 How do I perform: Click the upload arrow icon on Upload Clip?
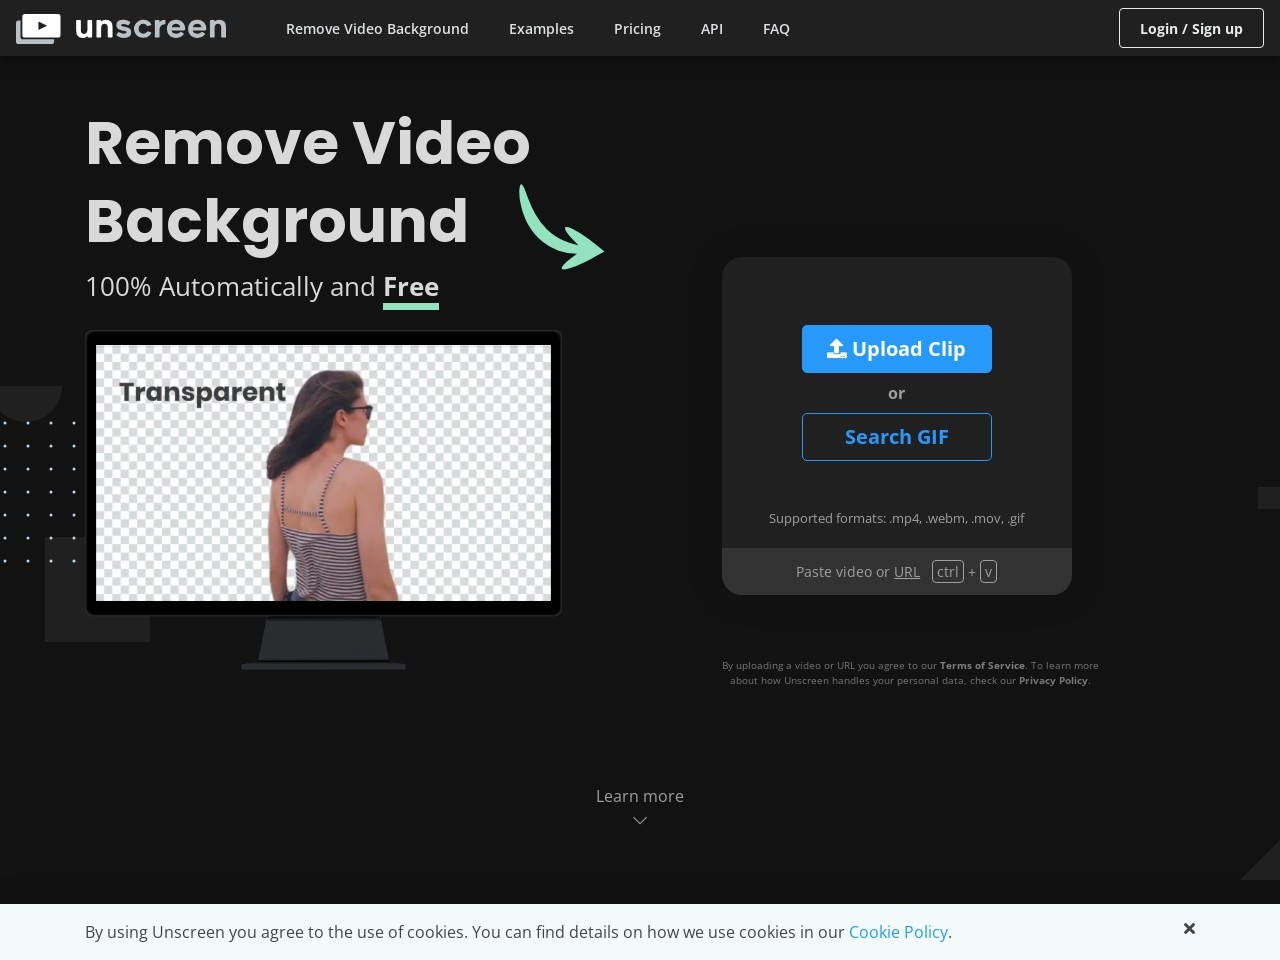pyautogui.click(x=836, y=348)
